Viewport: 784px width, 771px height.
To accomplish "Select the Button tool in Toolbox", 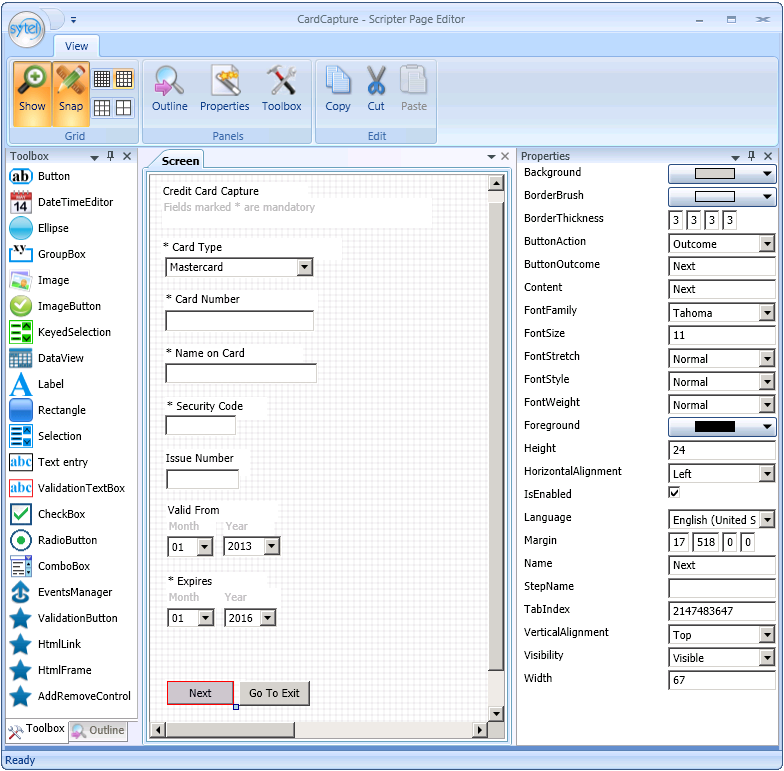I will click(40, 176).
